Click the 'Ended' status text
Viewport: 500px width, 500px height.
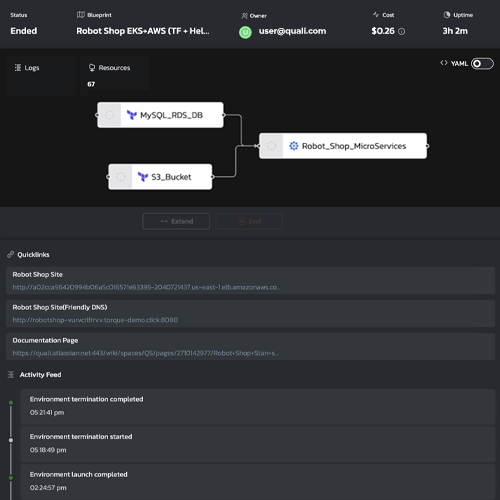point(24,31)
